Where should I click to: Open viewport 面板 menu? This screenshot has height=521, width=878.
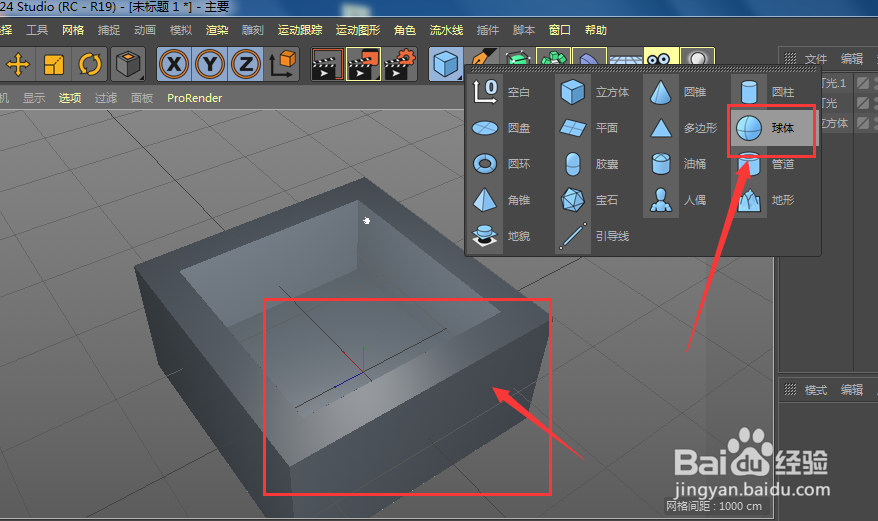pyautogui.click(x=142, y=98)
